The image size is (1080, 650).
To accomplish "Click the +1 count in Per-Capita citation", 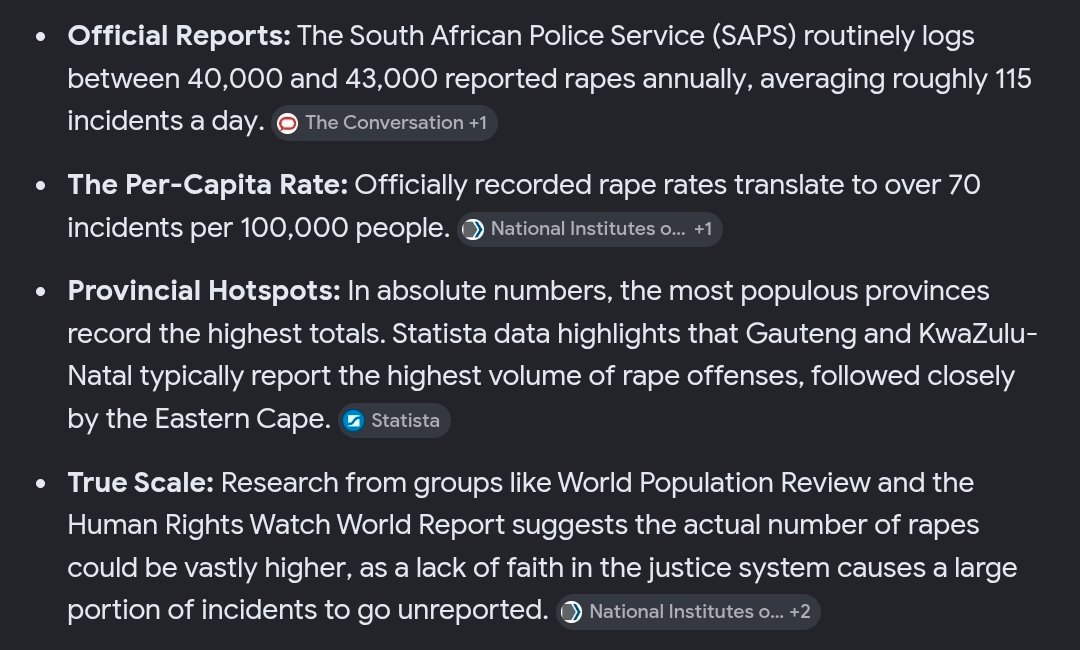I will click(703, 229).
